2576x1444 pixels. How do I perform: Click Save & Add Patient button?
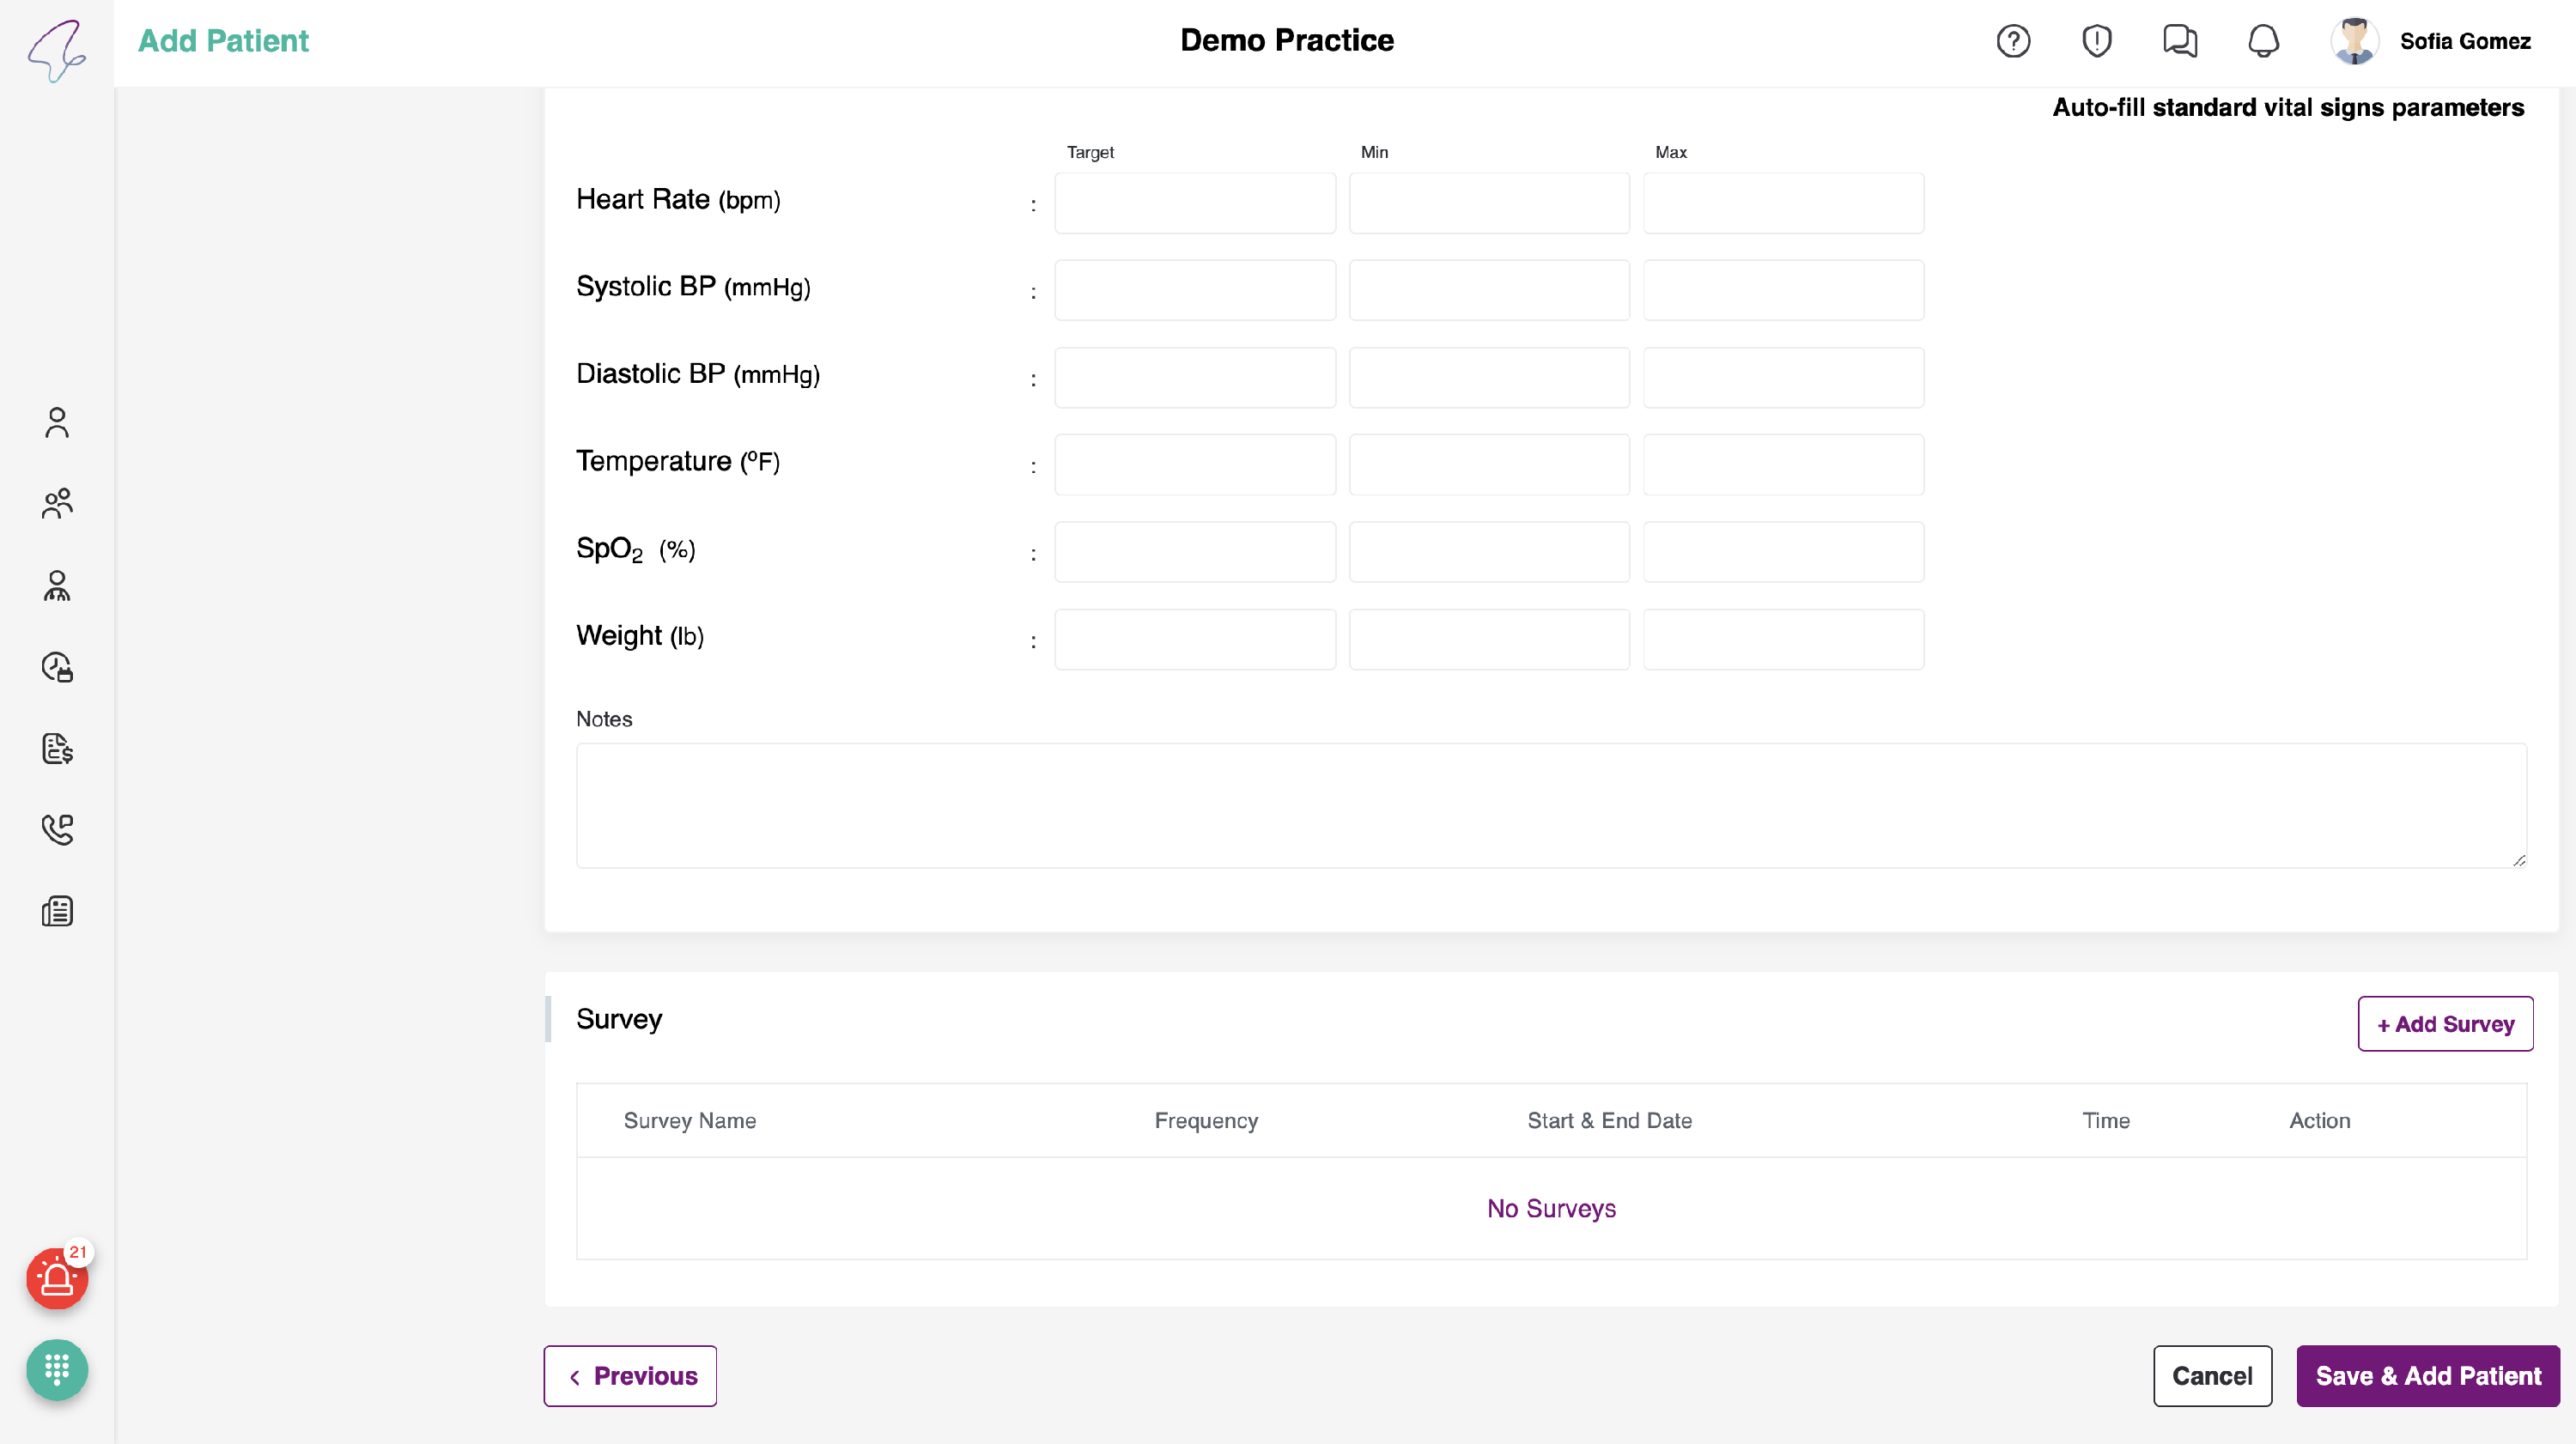[x=2427, y=1376]
